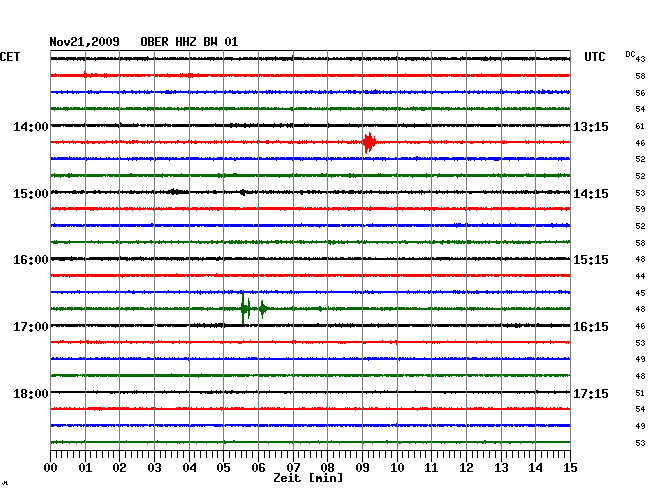
Task: Click the 17:00 CET time label
Action: coord(31,327)
